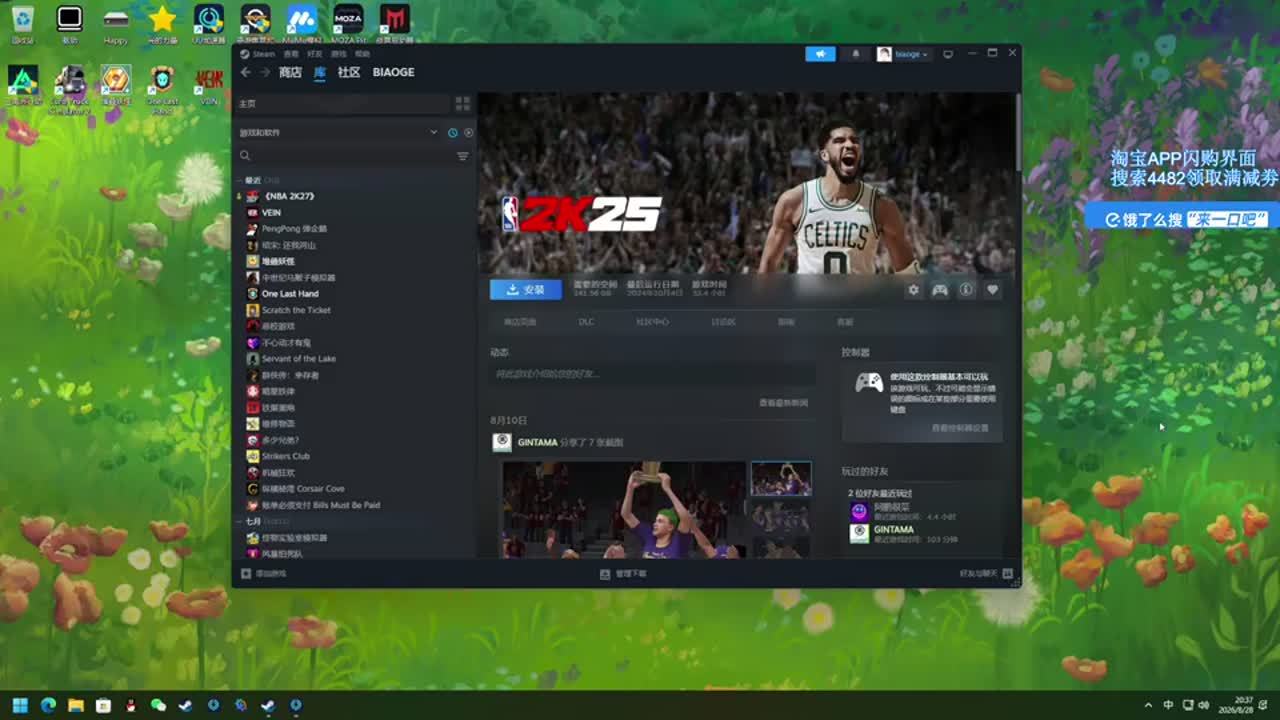Click the library search field
The height and width of the screenshot is (720, 1280).
pyautogui.click(x=350, y=156)
